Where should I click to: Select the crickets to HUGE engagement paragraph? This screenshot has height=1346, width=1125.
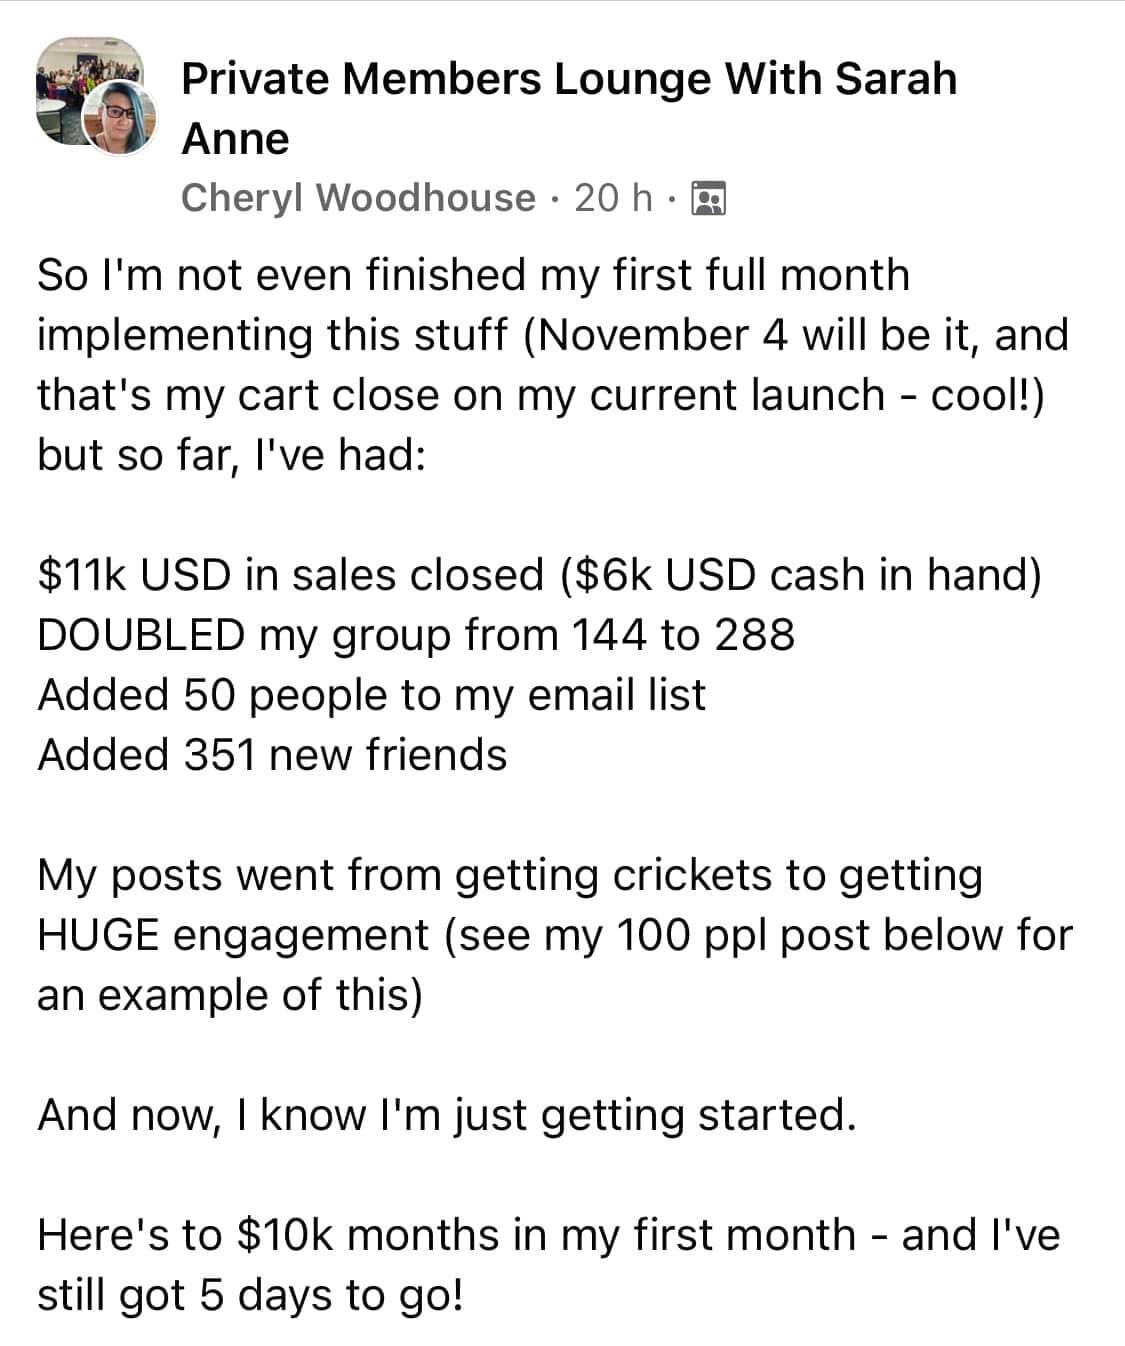tap(555, 935)
